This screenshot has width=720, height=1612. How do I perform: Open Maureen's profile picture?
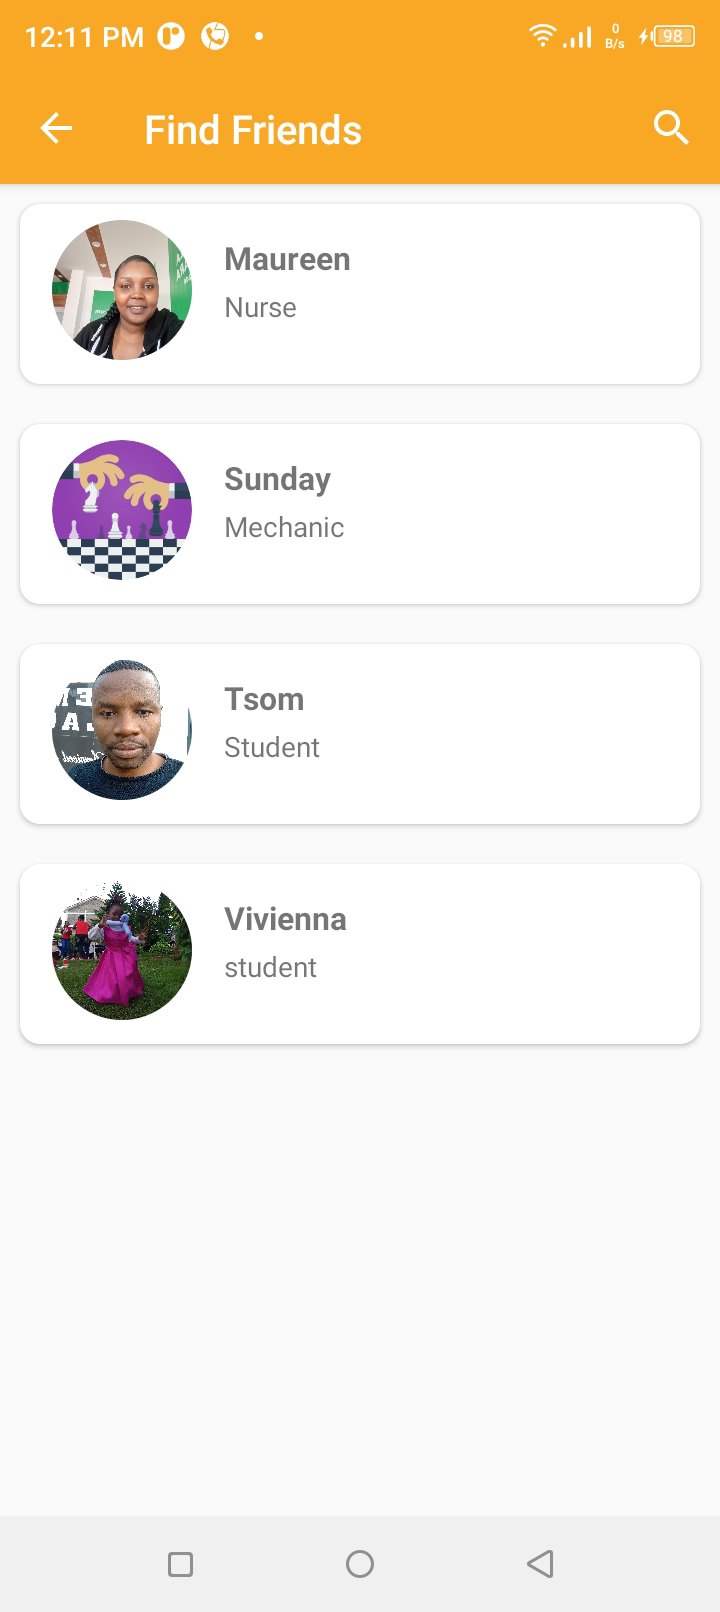tap(122, 290)
